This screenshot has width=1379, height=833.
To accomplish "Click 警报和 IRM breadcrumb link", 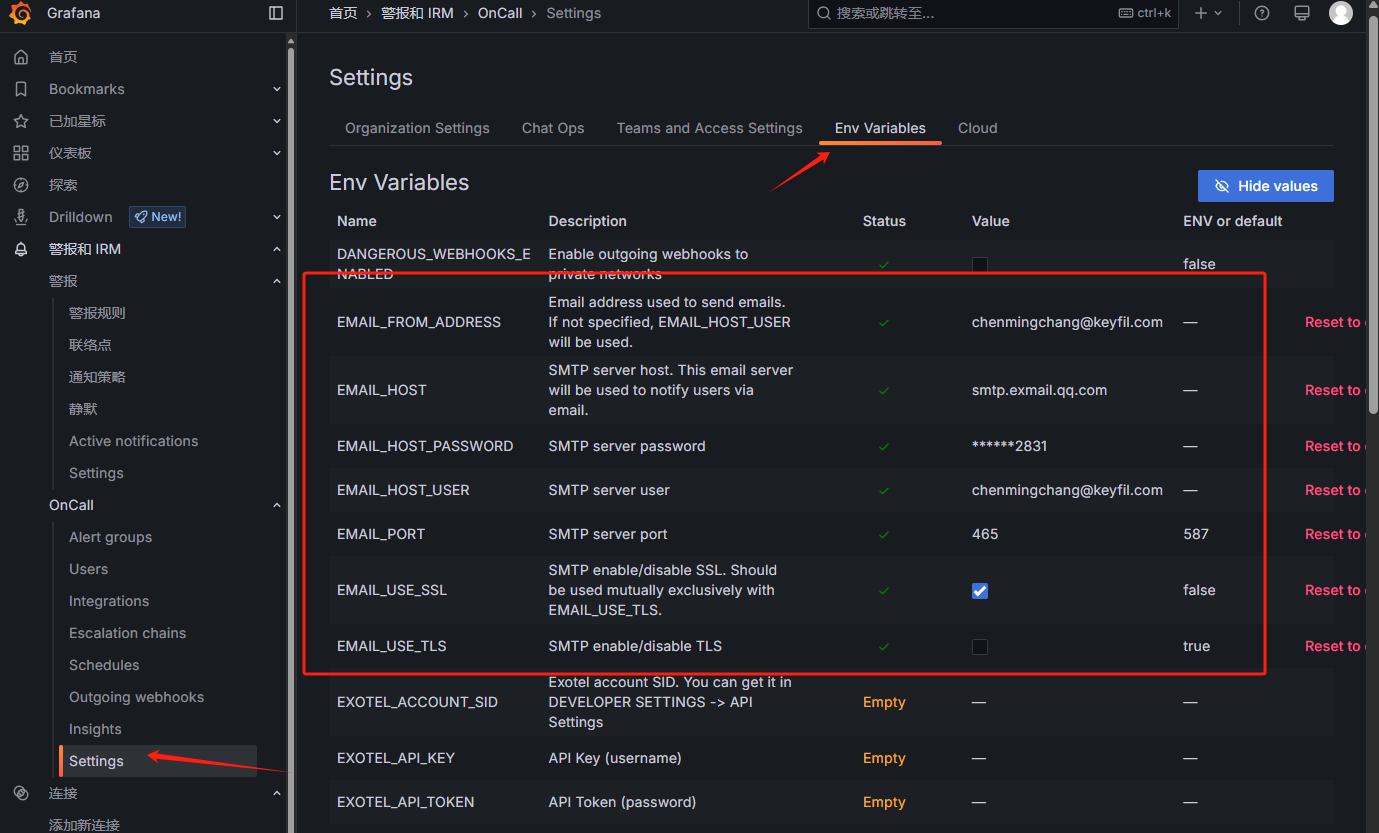I will click(x=417, y=13).
